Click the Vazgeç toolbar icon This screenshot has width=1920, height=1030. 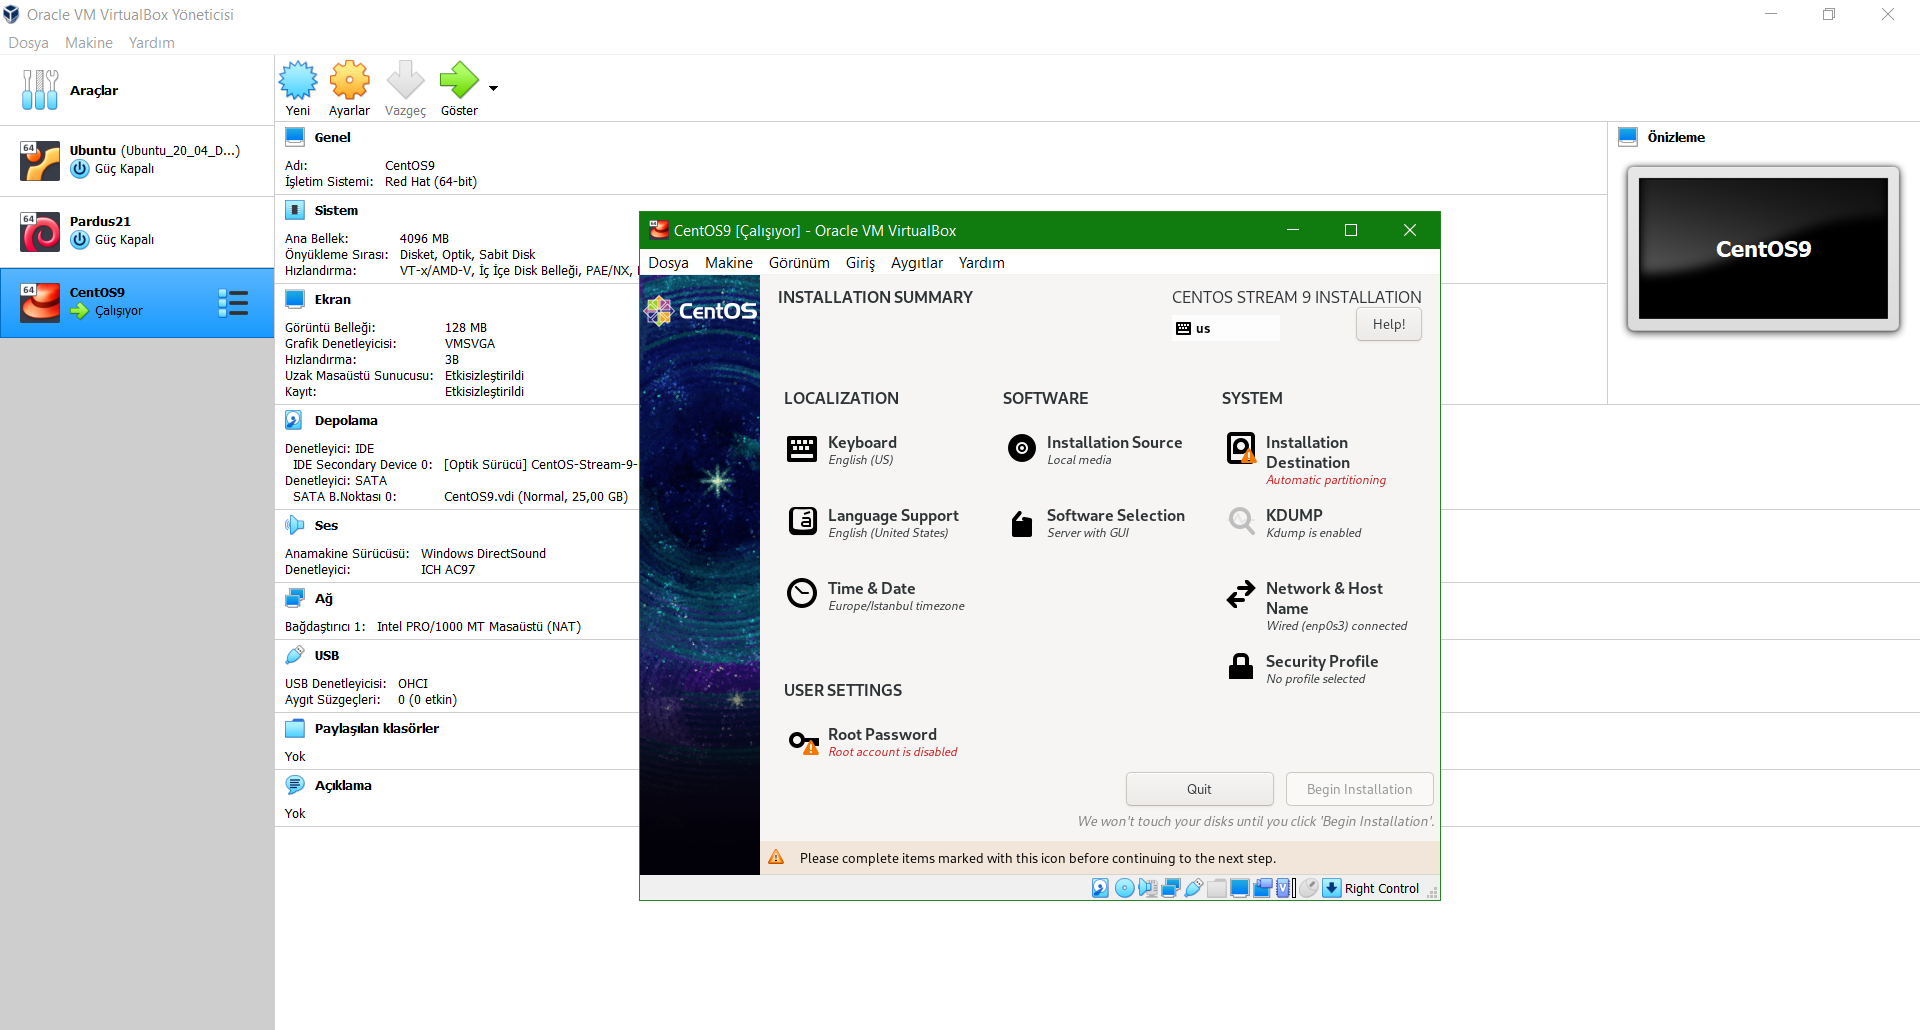405,80
